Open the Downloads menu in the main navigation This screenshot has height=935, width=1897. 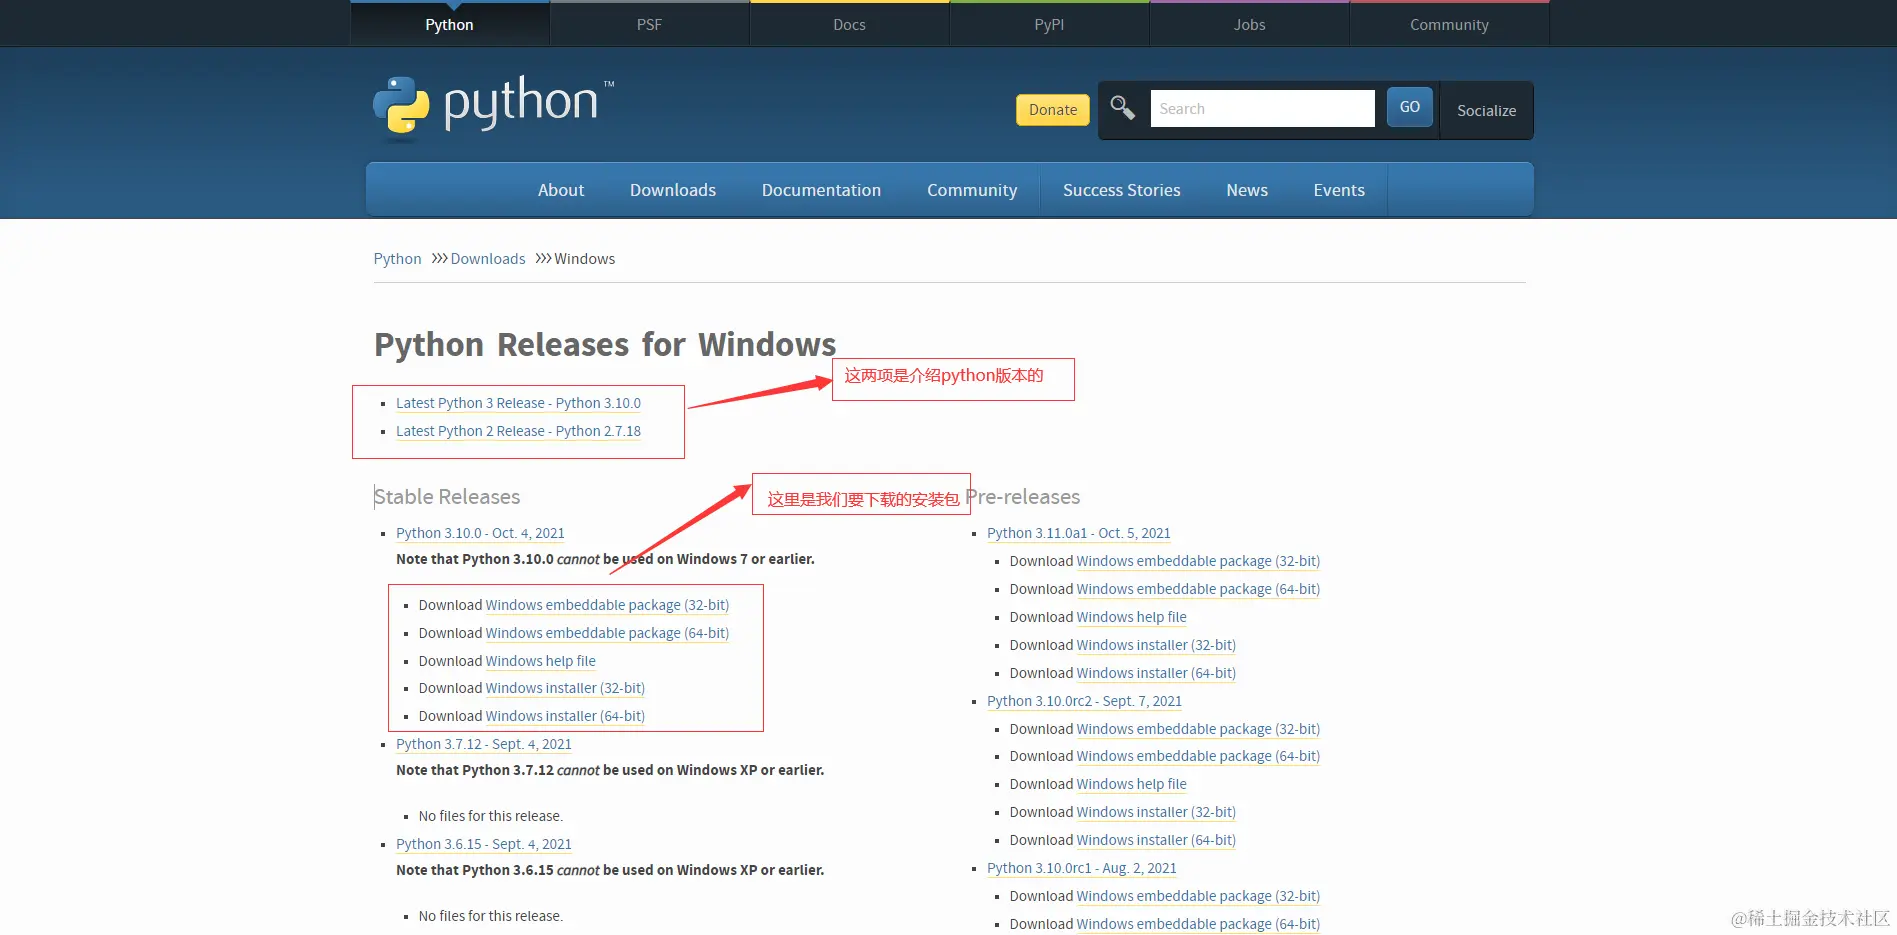[x=673, y=190]
